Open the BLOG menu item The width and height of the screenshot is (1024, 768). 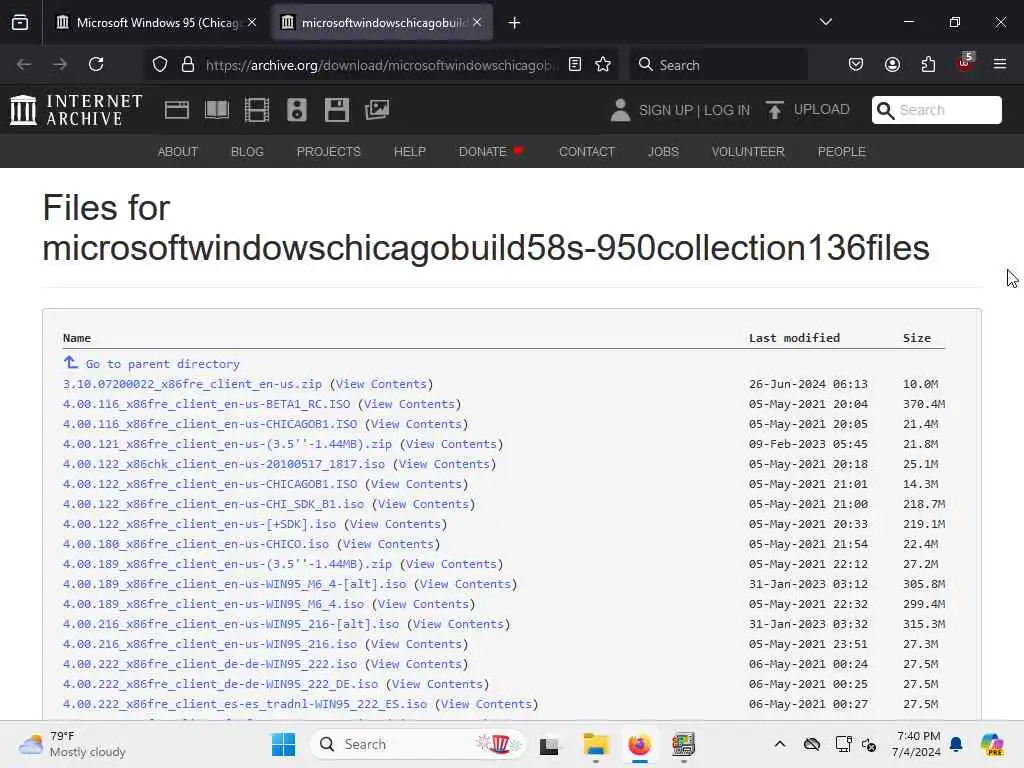point(247,152)
